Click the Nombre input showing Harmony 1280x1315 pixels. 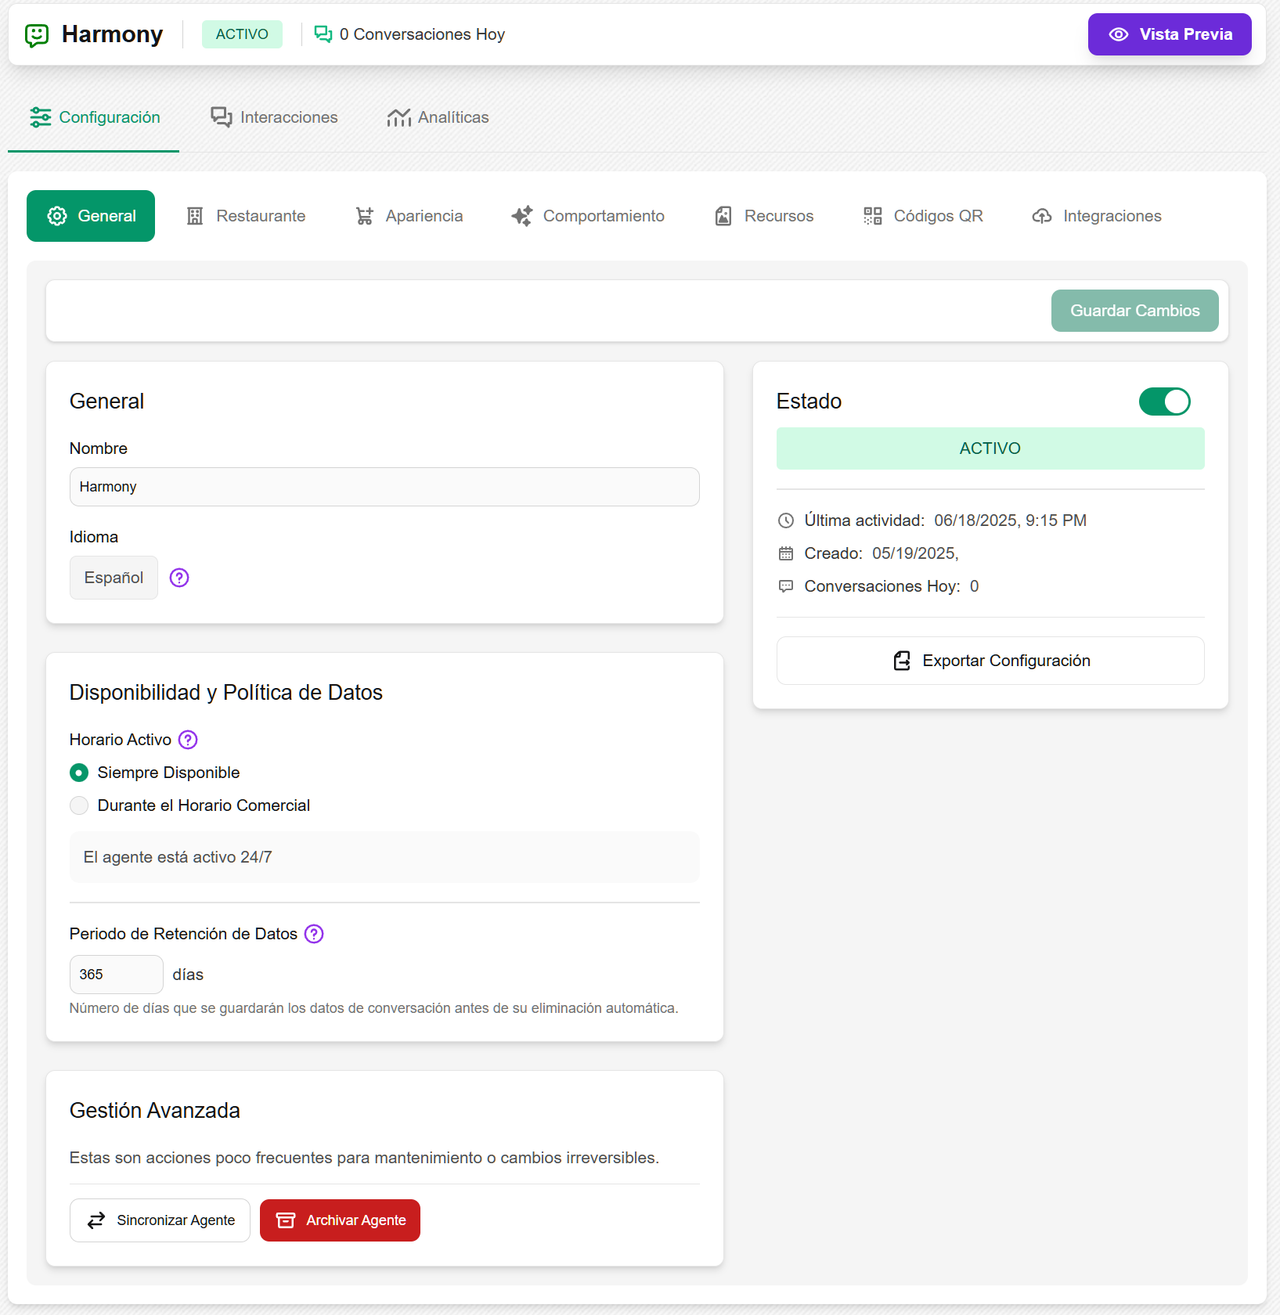[x=384, y=486]
